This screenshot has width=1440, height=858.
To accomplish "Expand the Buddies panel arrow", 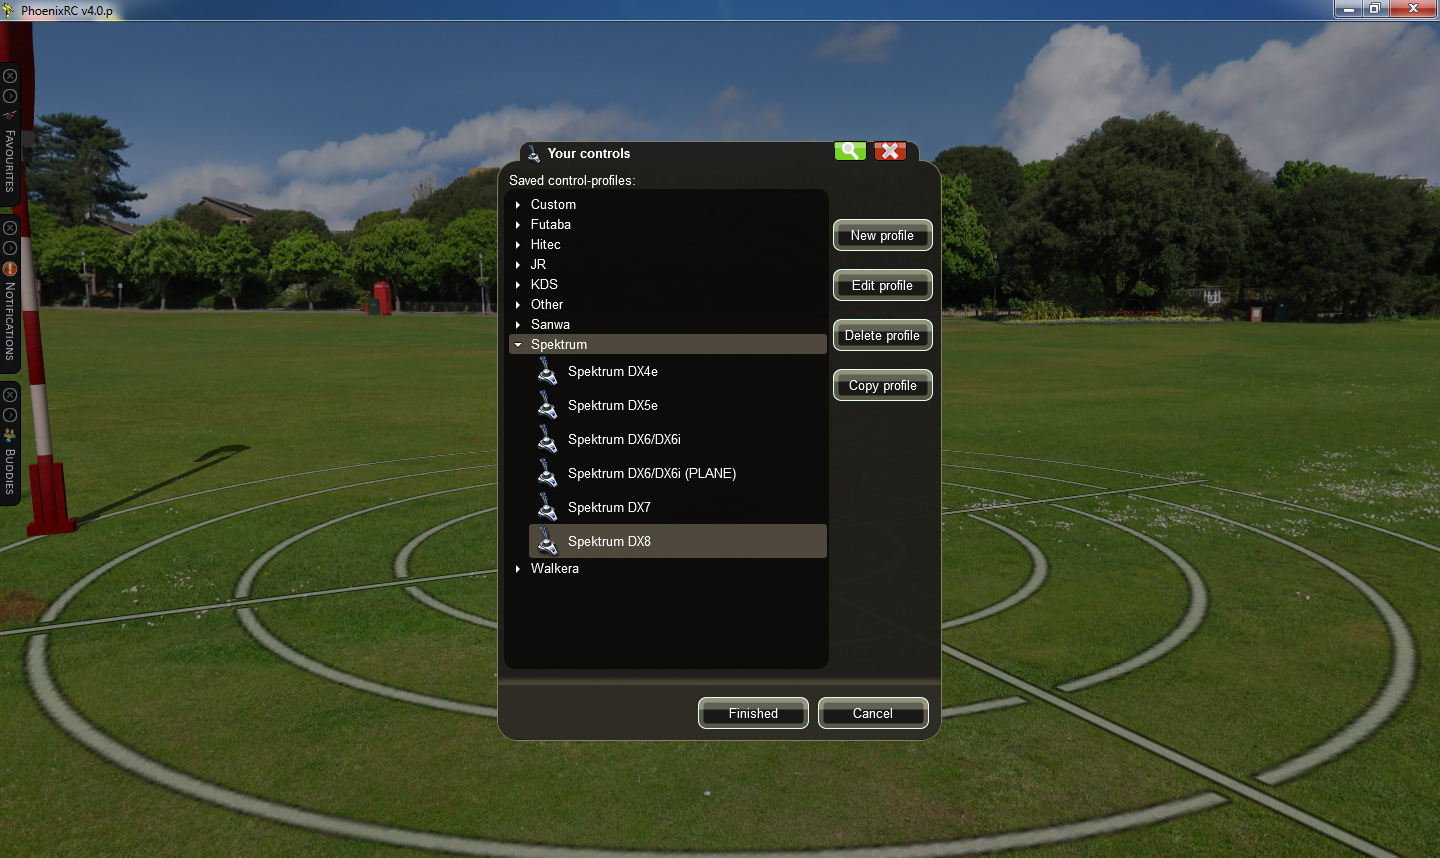I will click(10, 415).
